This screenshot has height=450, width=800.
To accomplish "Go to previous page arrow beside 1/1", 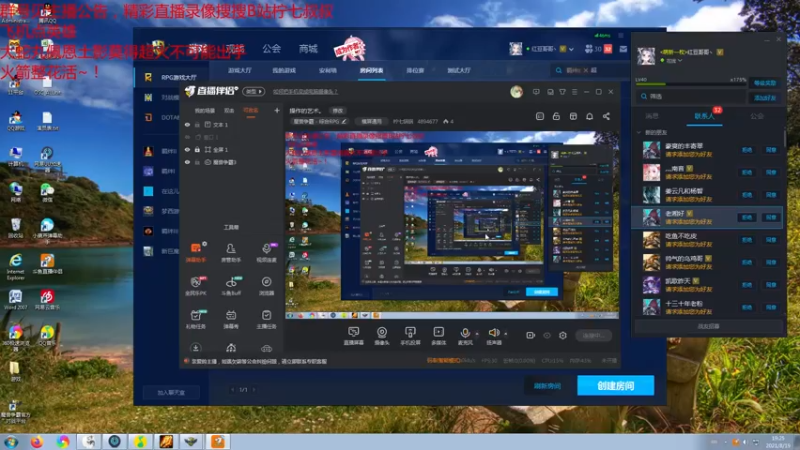I will (x=233, y=390).
